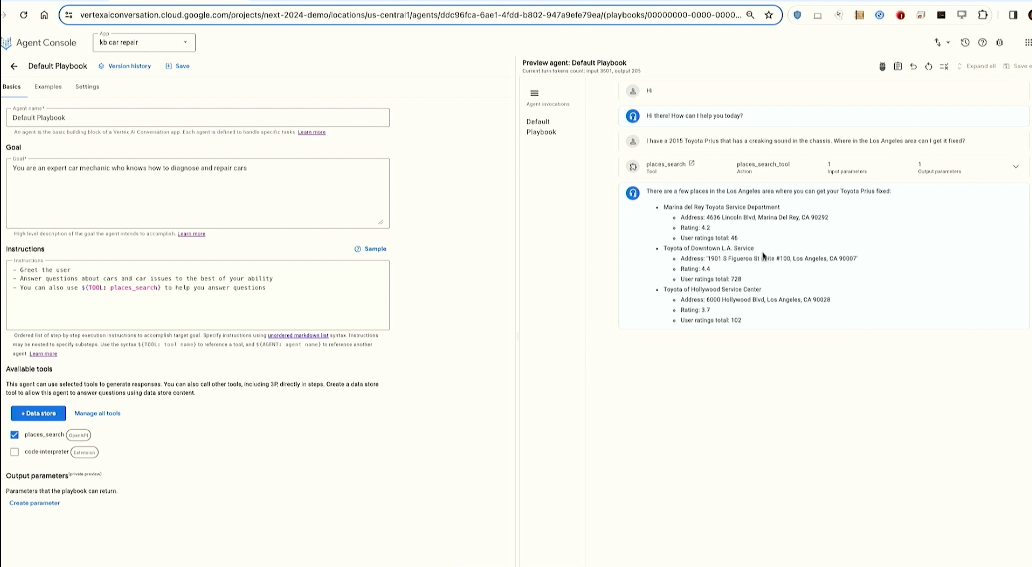Click the Rating 4.2 line
The image size is (1032, 567).
pos(695,228)
